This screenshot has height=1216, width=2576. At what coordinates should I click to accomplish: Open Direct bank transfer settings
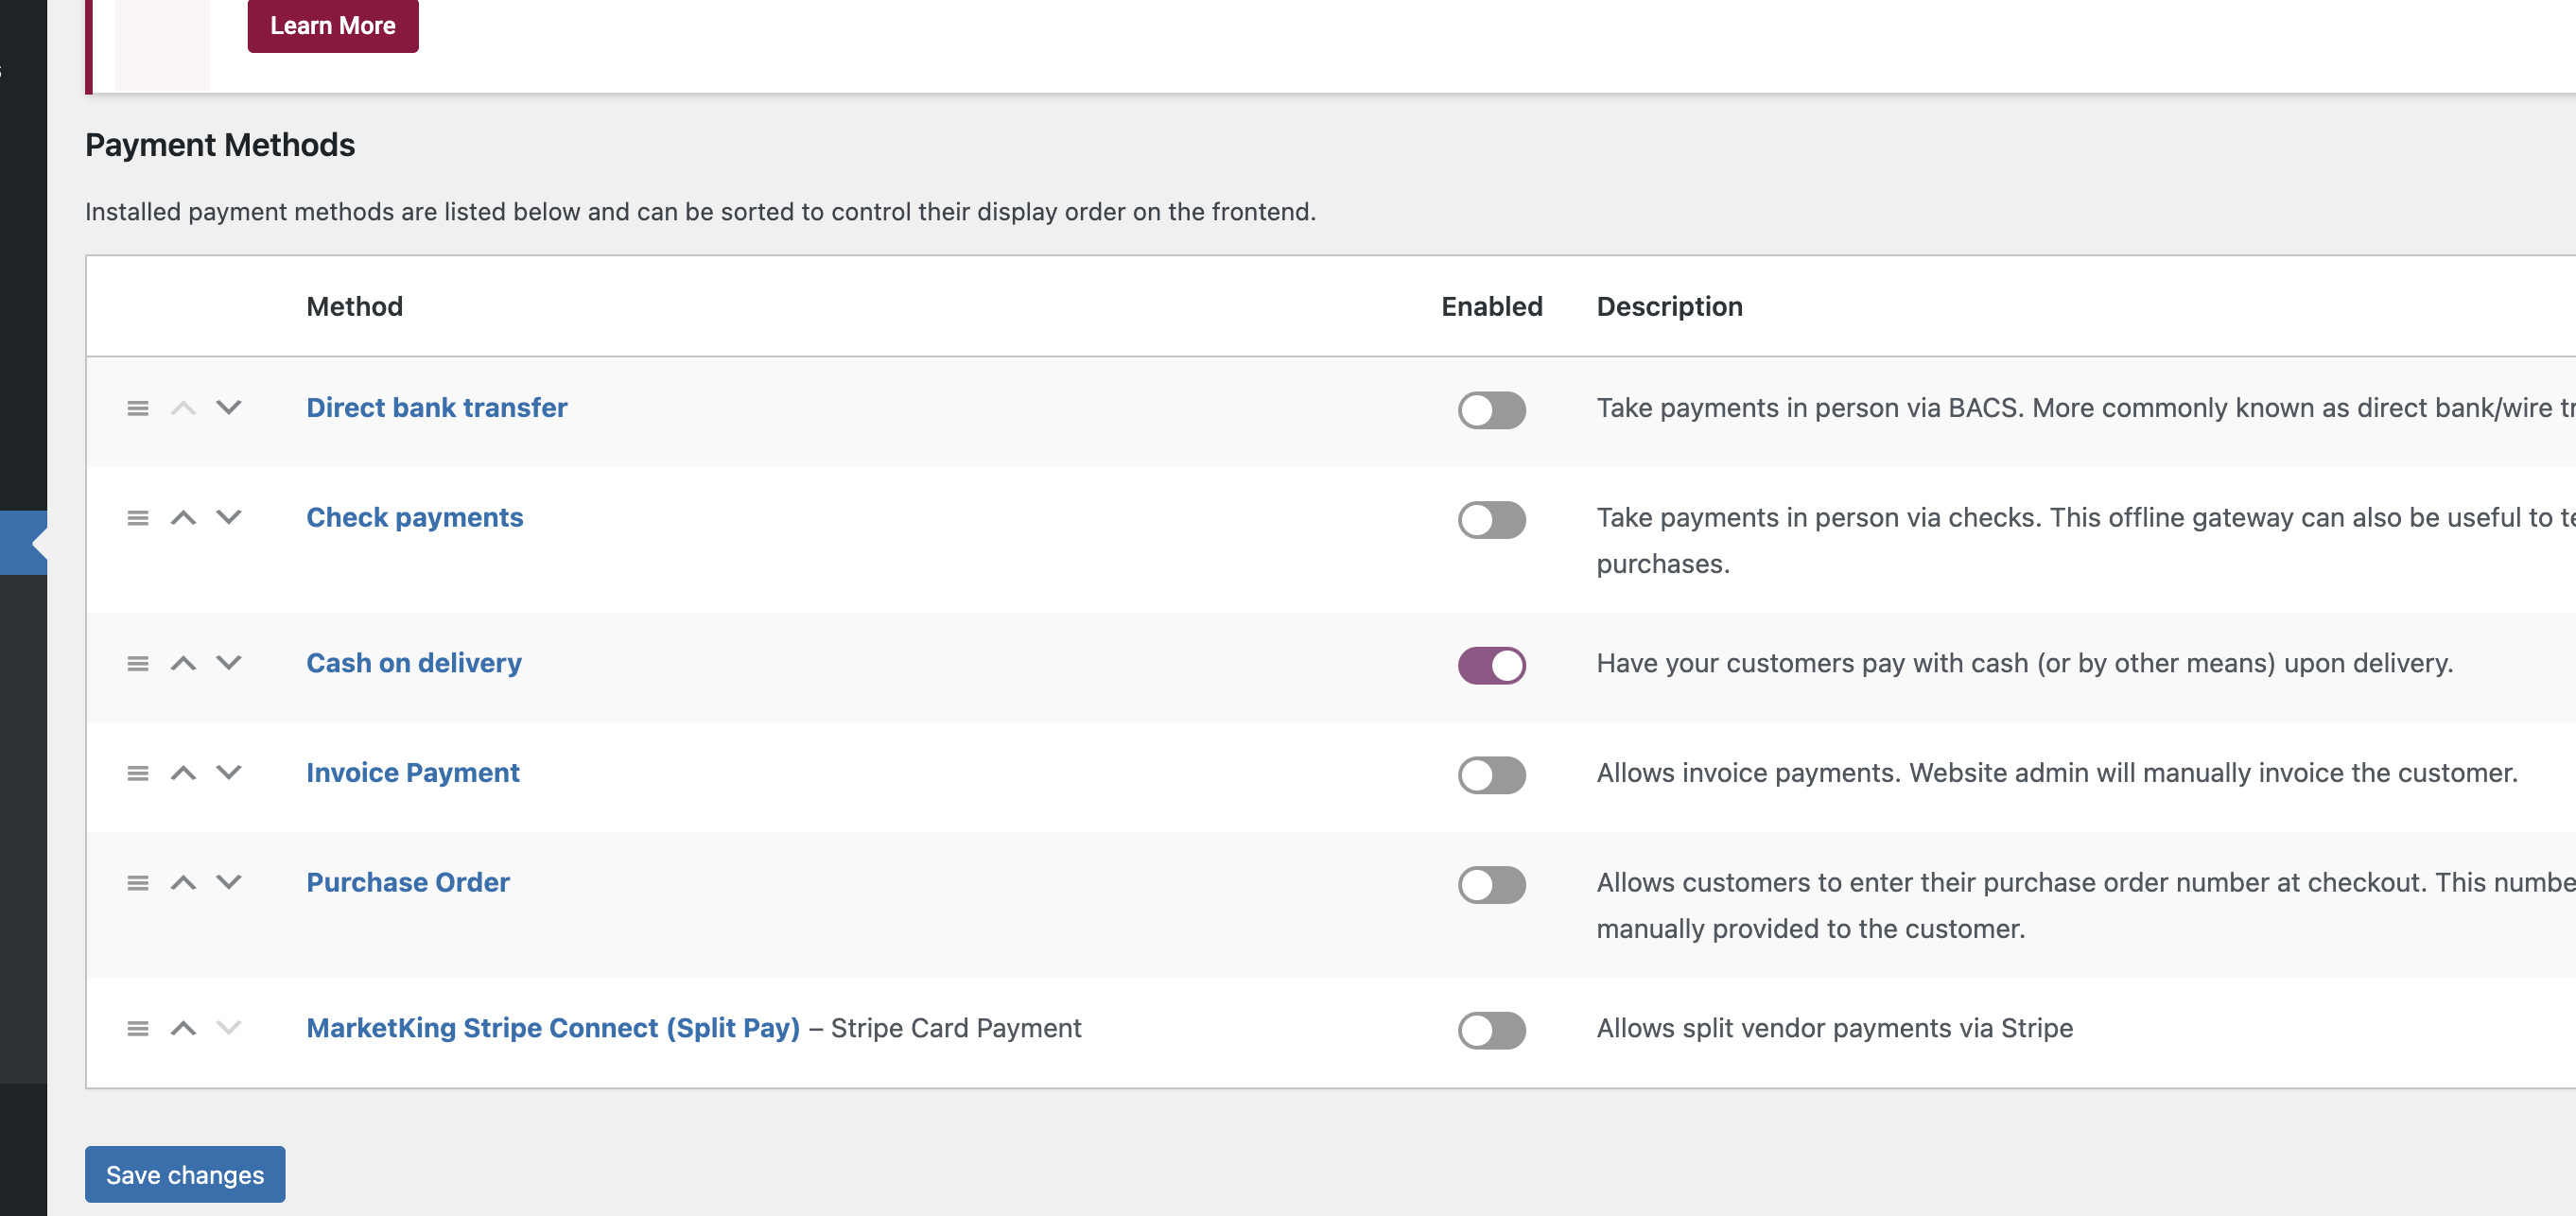coord(436,408)
